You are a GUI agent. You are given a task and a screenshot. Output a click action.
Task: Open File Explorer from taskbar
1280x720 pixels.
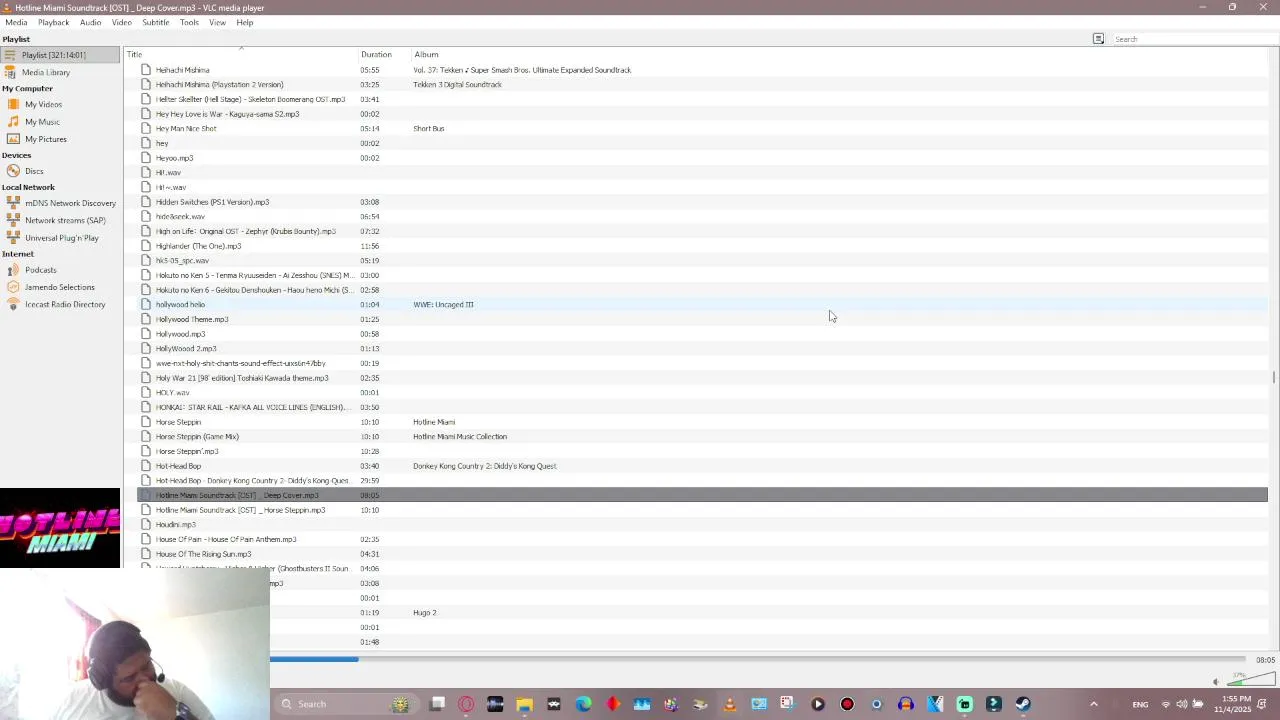click(524, 704)
